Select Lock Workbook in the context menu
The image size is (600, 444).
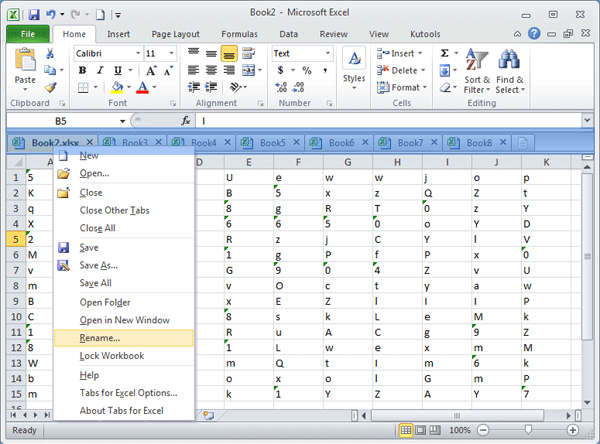(x=112, y=356)
